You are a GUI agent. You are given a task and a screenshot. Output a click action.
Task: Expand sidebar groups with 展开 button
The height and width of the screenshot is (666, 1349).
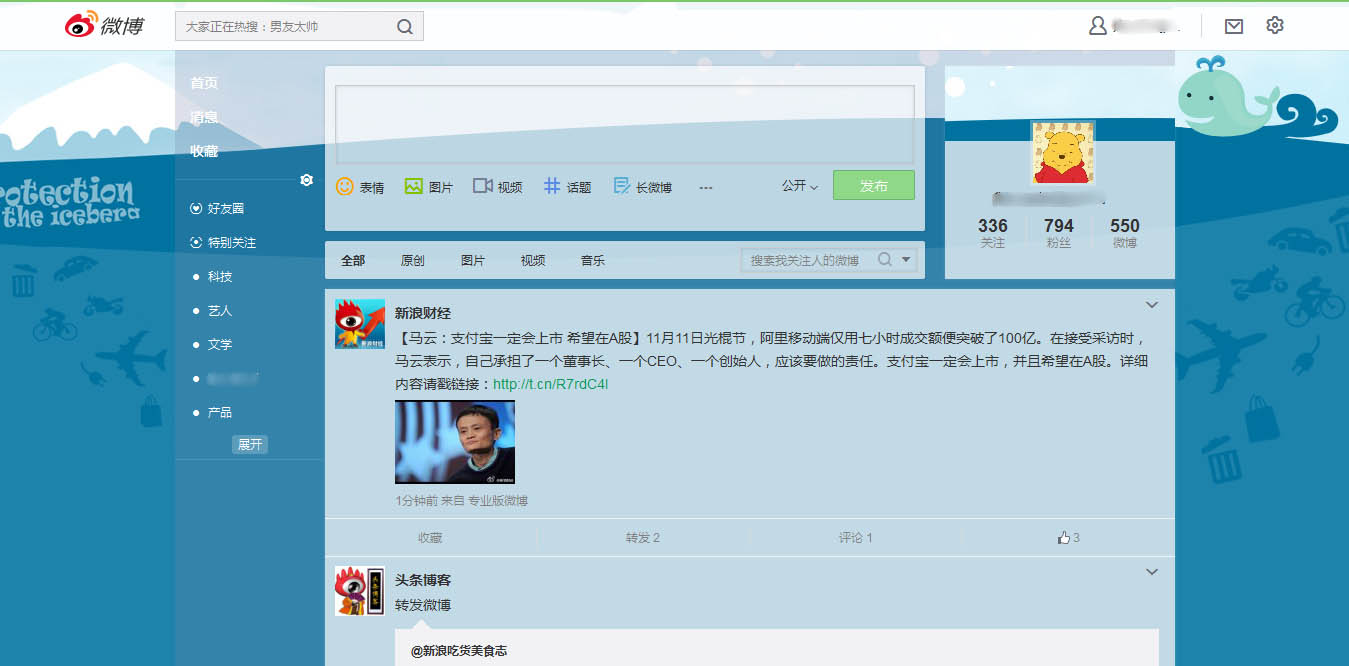pyautogui.click(x=250, y=445)
